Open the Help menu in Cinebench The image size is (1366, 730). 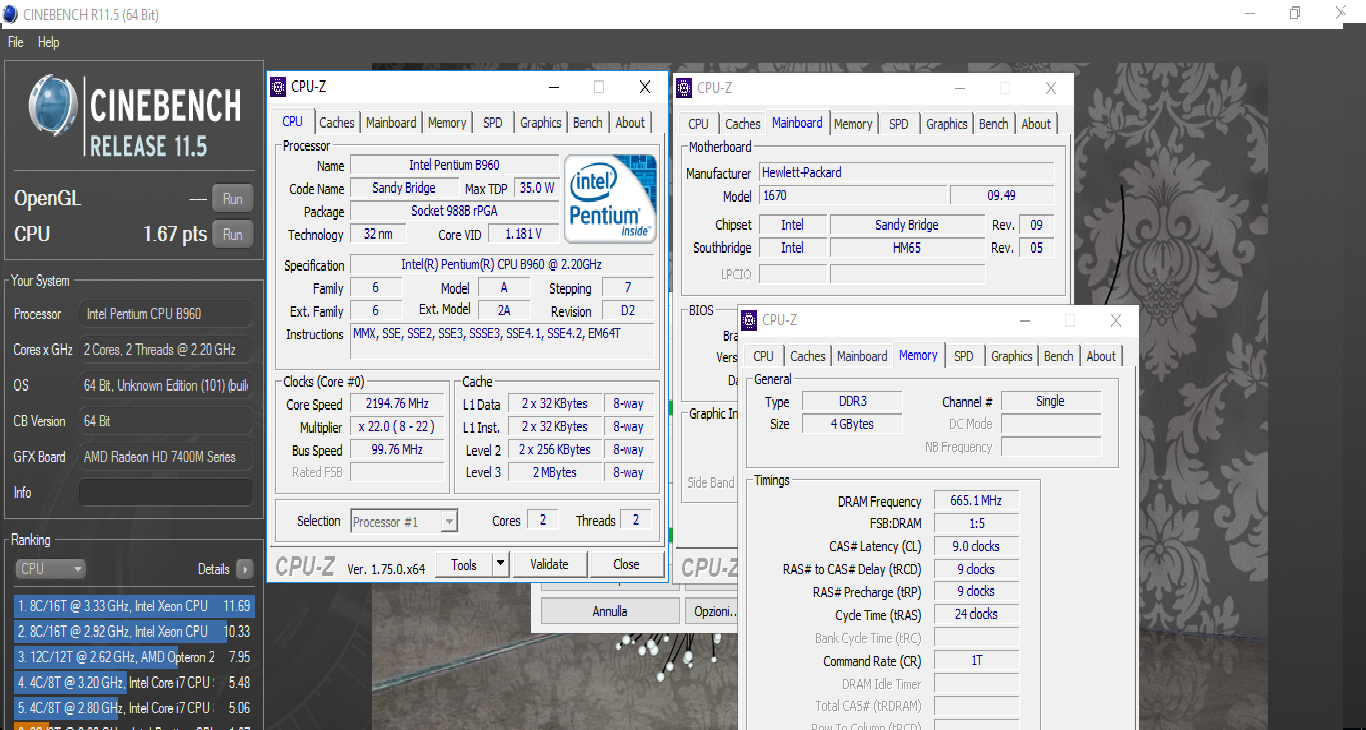point(48,42)
